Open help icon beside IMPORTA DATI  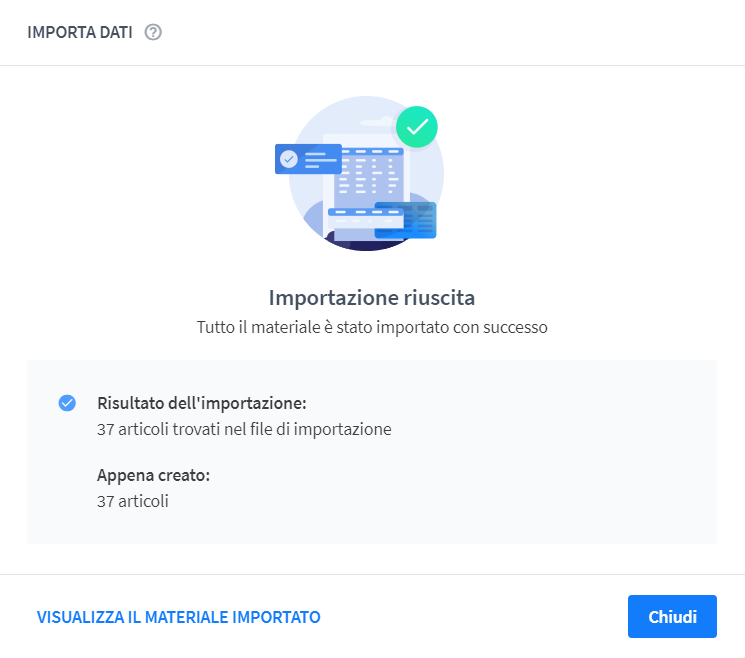point(153,32)
